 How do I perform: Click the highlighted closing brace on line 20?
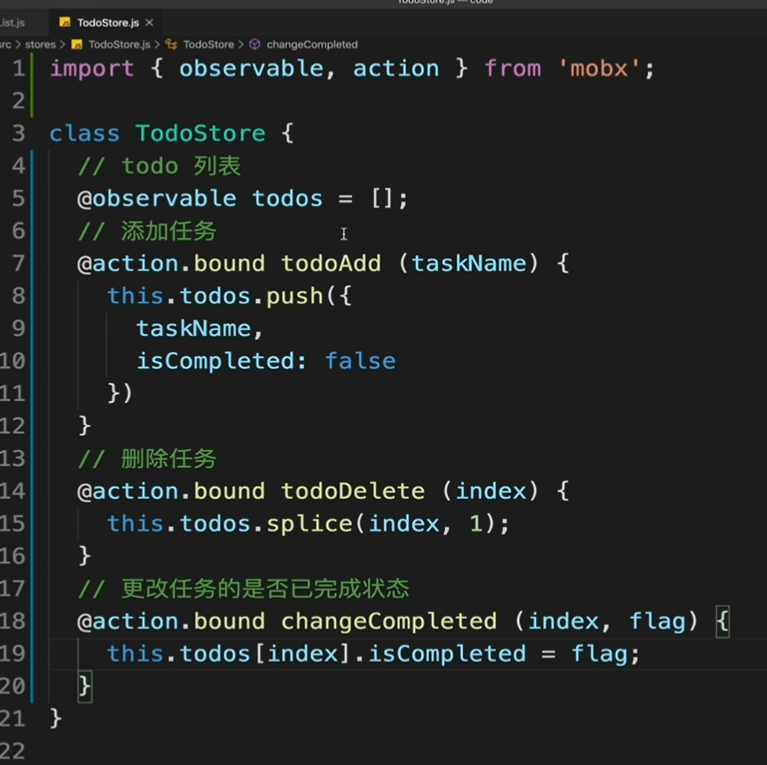pos(85,686)
